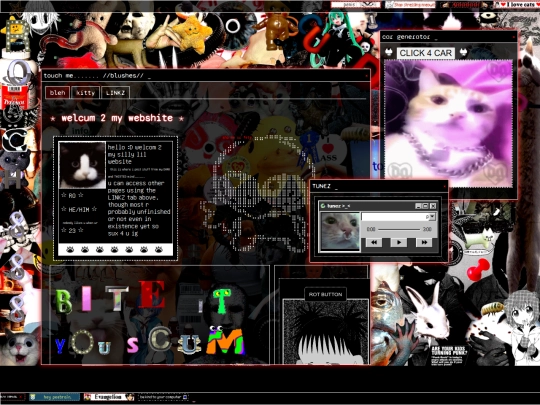Click the 'HE/HIM' text in profile box
Image resolution: width=540 pixels, height=405 pixels.
click(x=79, y=209)
